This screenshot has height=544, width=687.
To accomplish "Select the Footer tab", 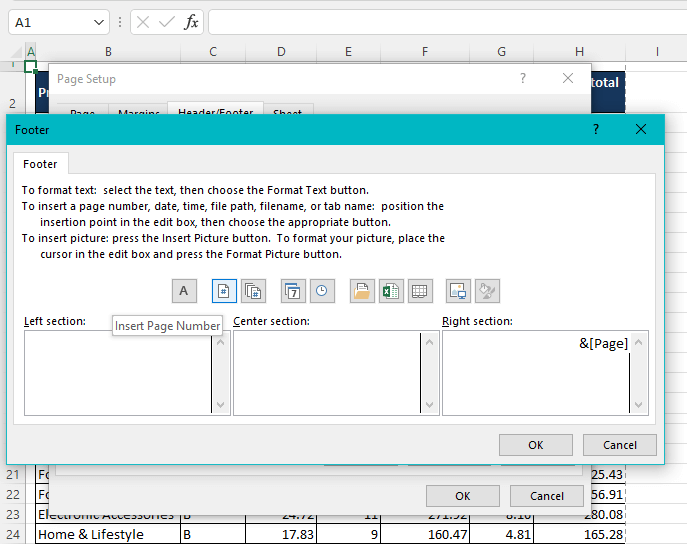I will tap(41, 164).
